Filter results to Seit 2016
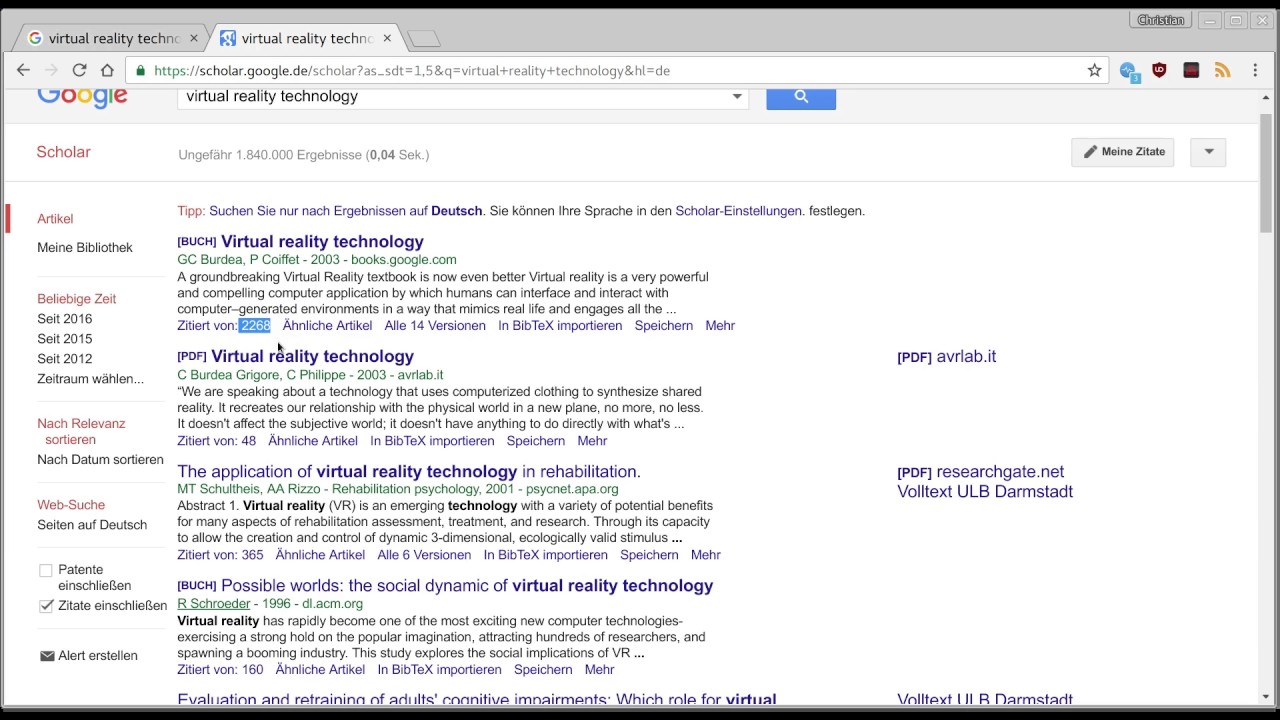The image size is (1280, 720). [x=64, y=319]
